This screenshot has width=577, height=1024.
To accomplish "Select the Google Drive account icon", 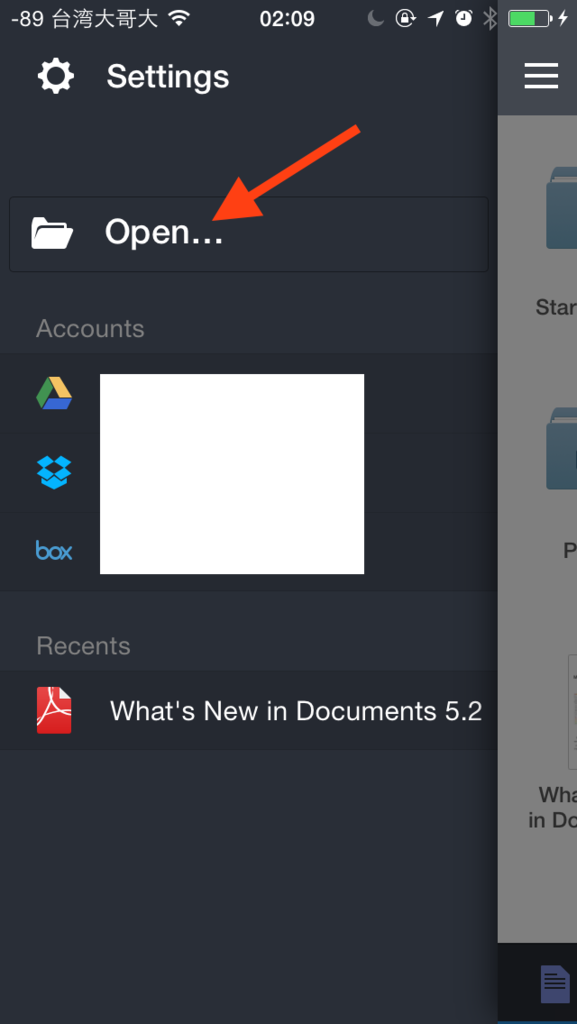I will [x=54, y=393].
